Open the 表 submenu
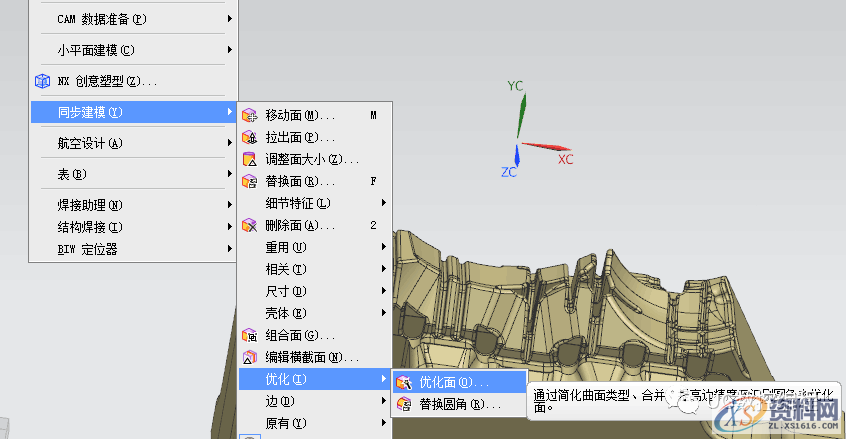The height and width of the screenshot is (439, 846). 133,174
